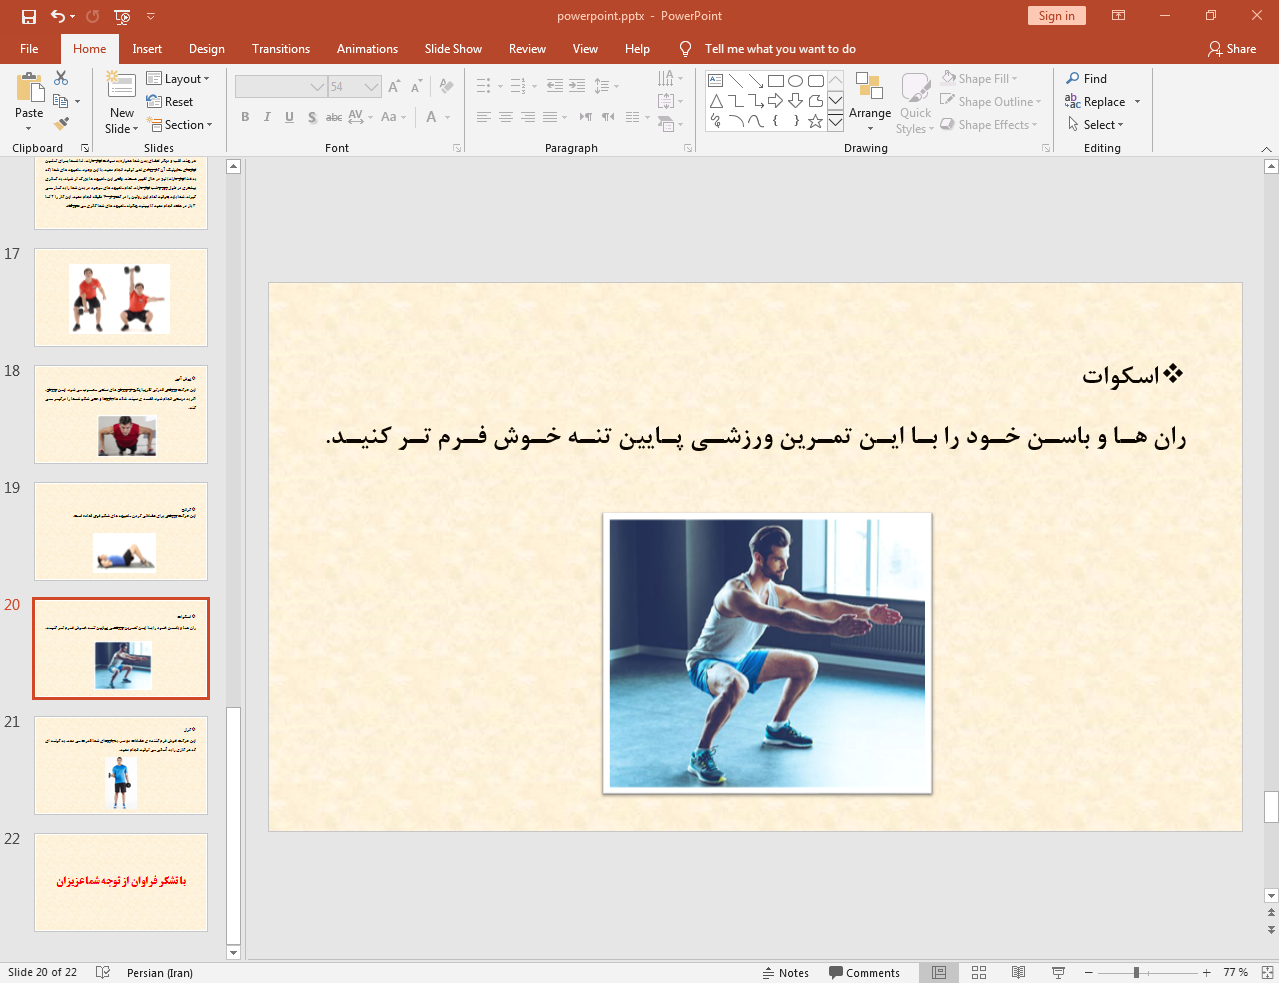
Task: Switch to Reading View
Action: click(x=1018, y=972)
